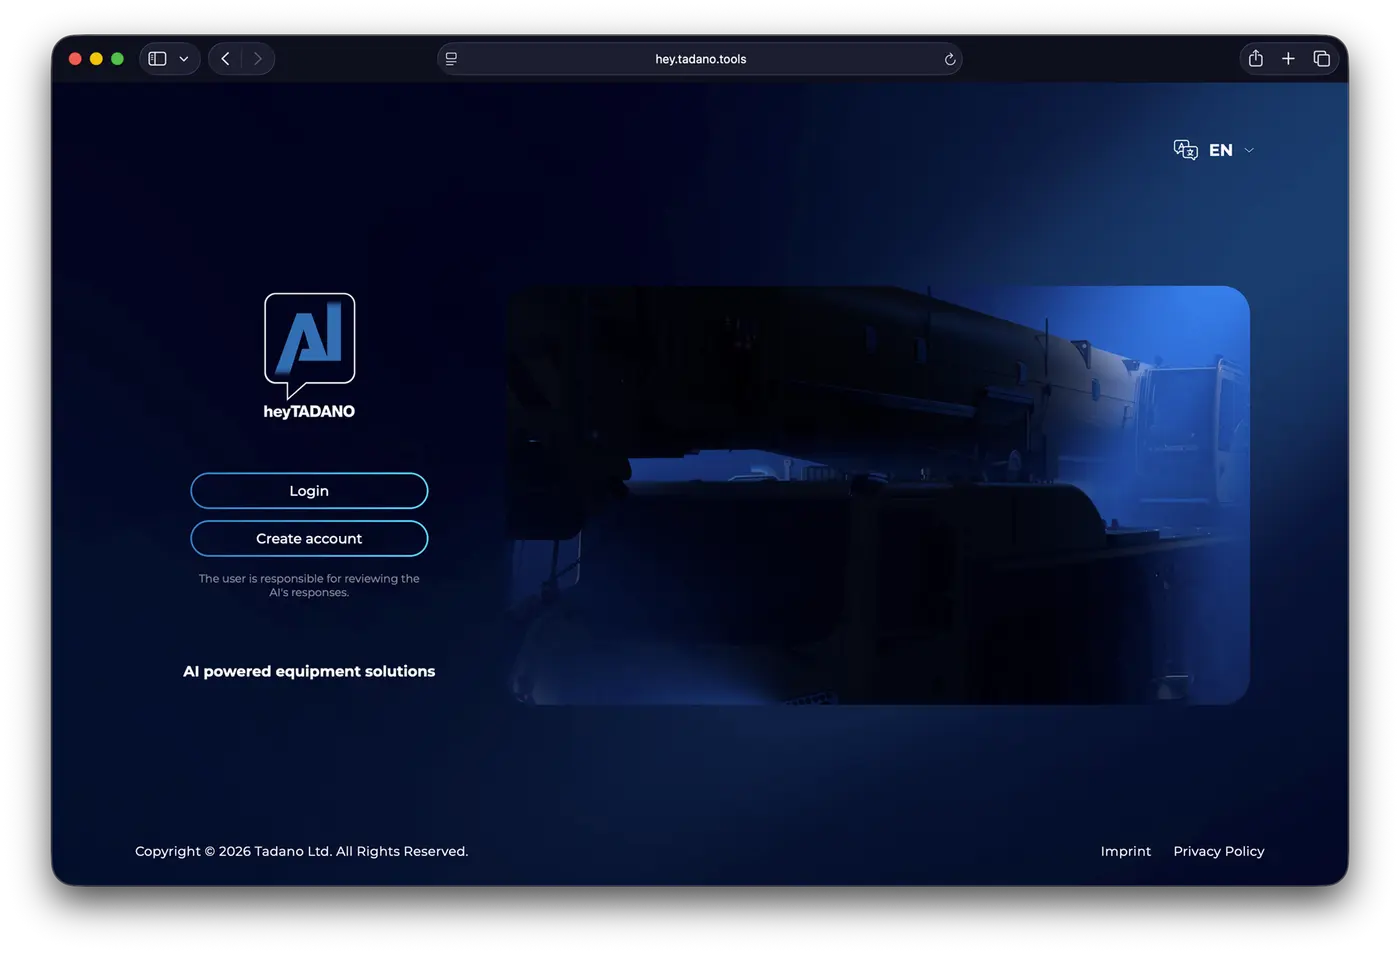Open the page settings icon in address bar
1400x954 pixels.
pos(451,59)
